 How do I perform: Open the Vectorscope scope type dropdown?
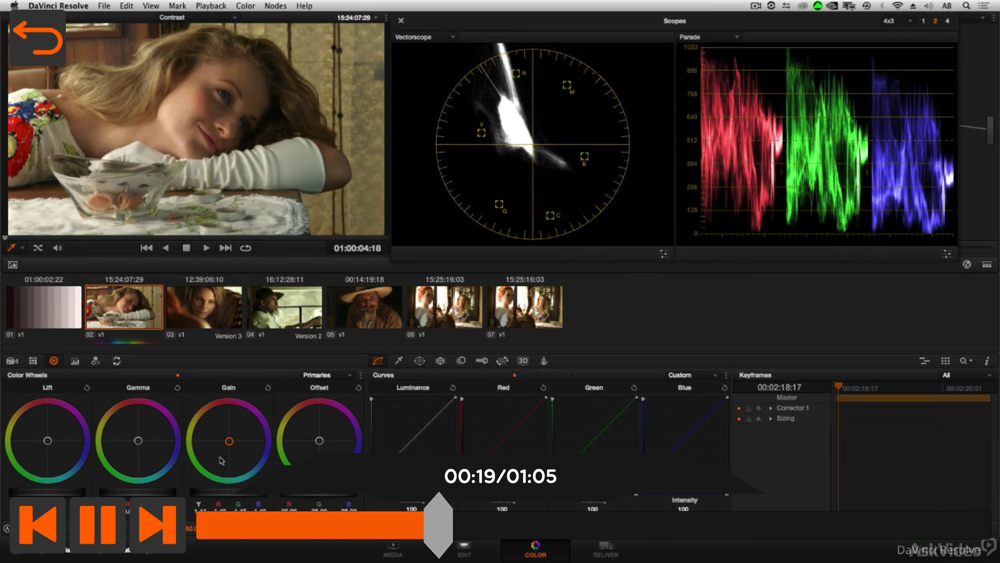click(x=425, y=37)
